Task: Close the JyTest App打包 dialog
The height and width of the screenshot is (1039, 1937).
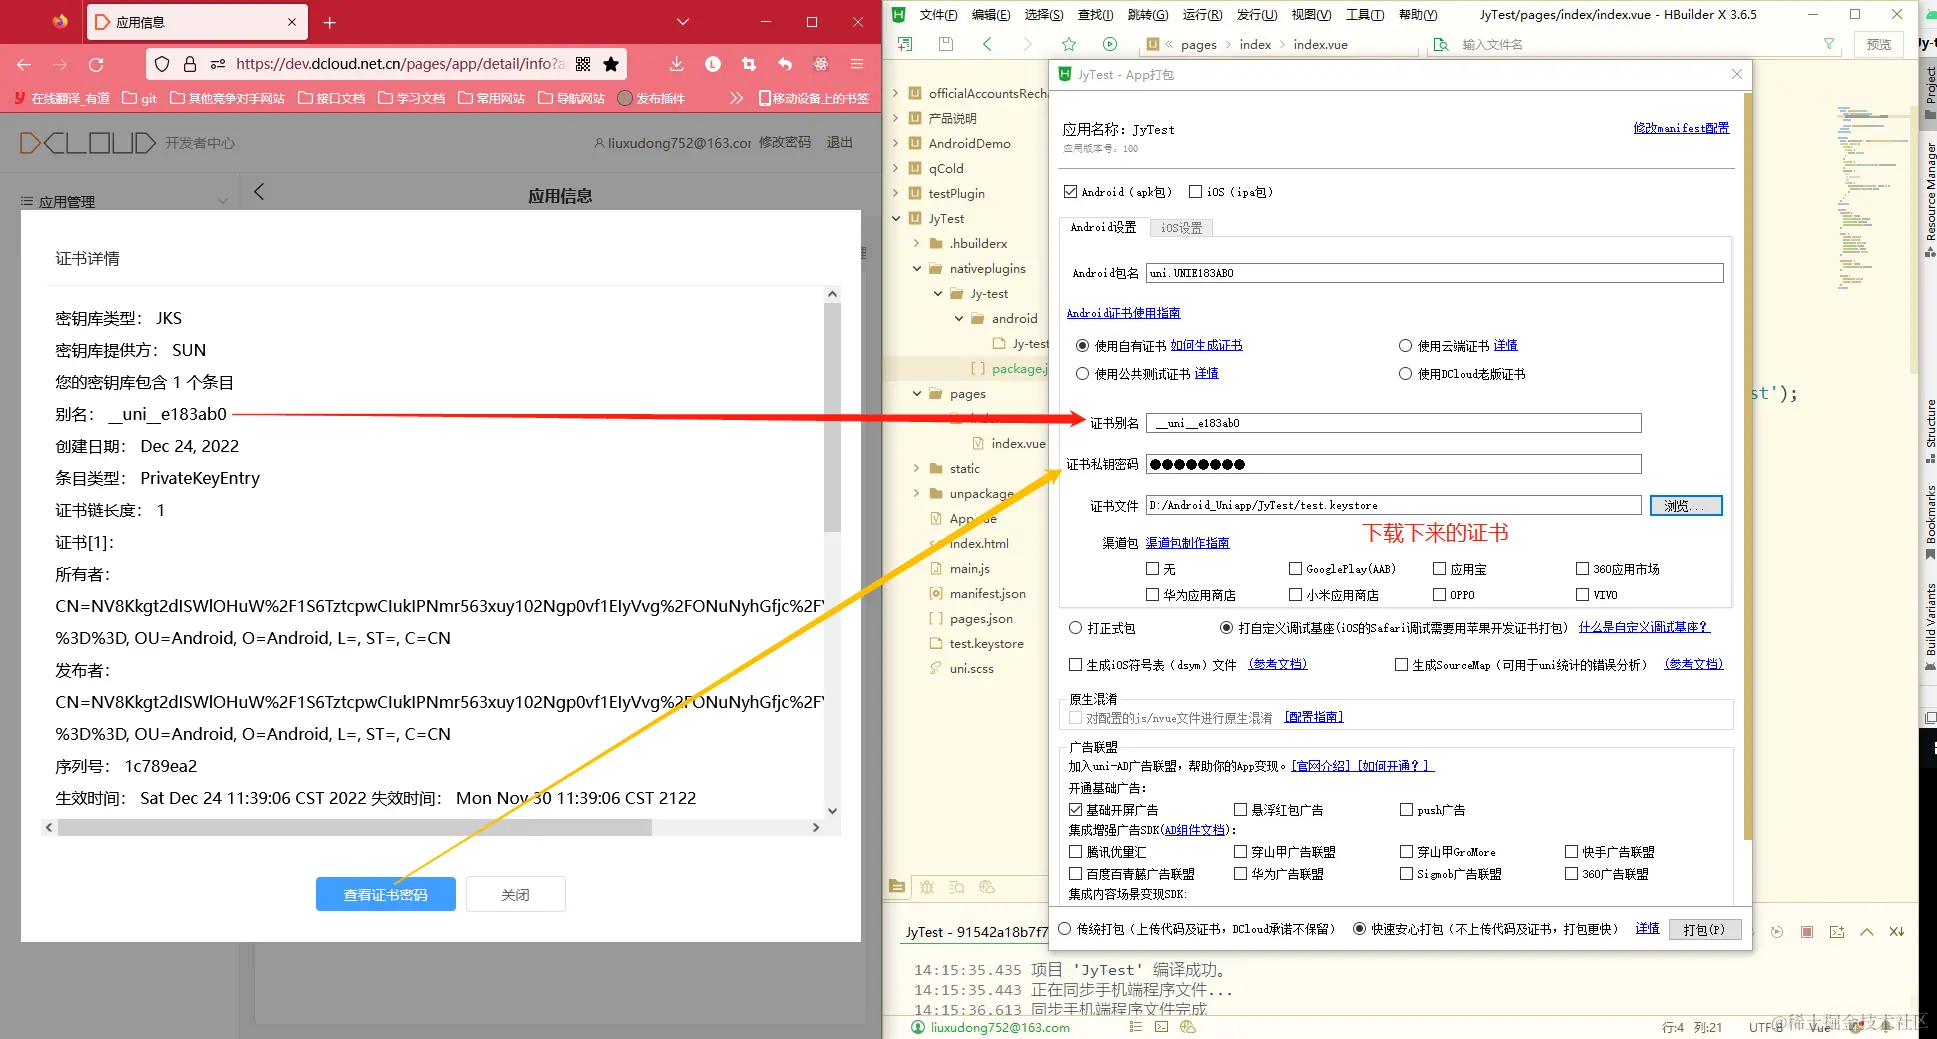Action: pos(1737,74)
